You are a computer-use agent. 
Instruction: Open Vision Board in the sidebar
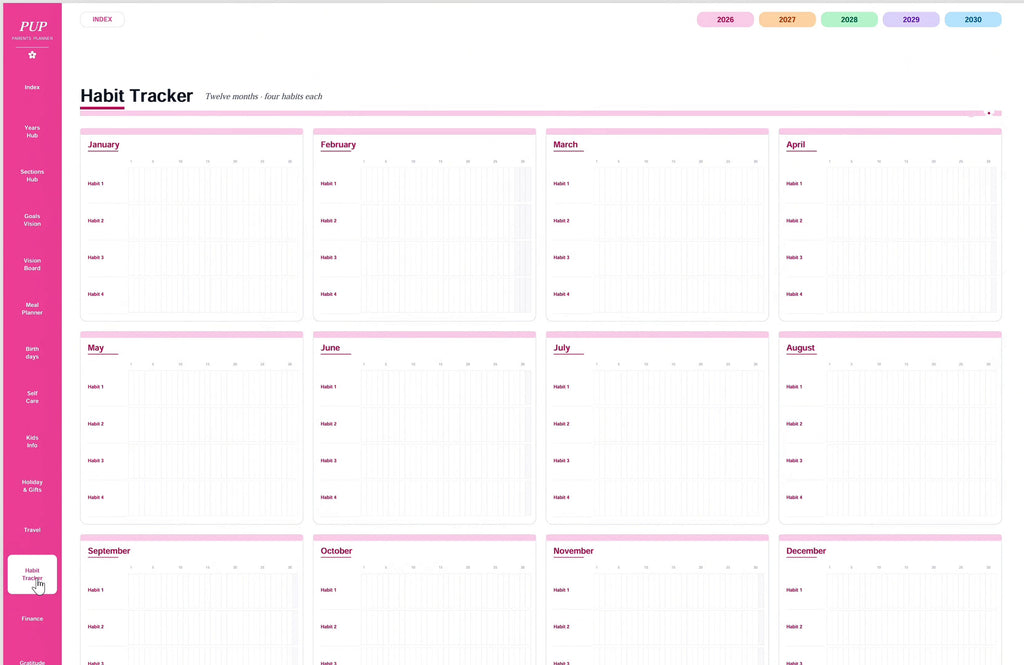pos(32,264)
